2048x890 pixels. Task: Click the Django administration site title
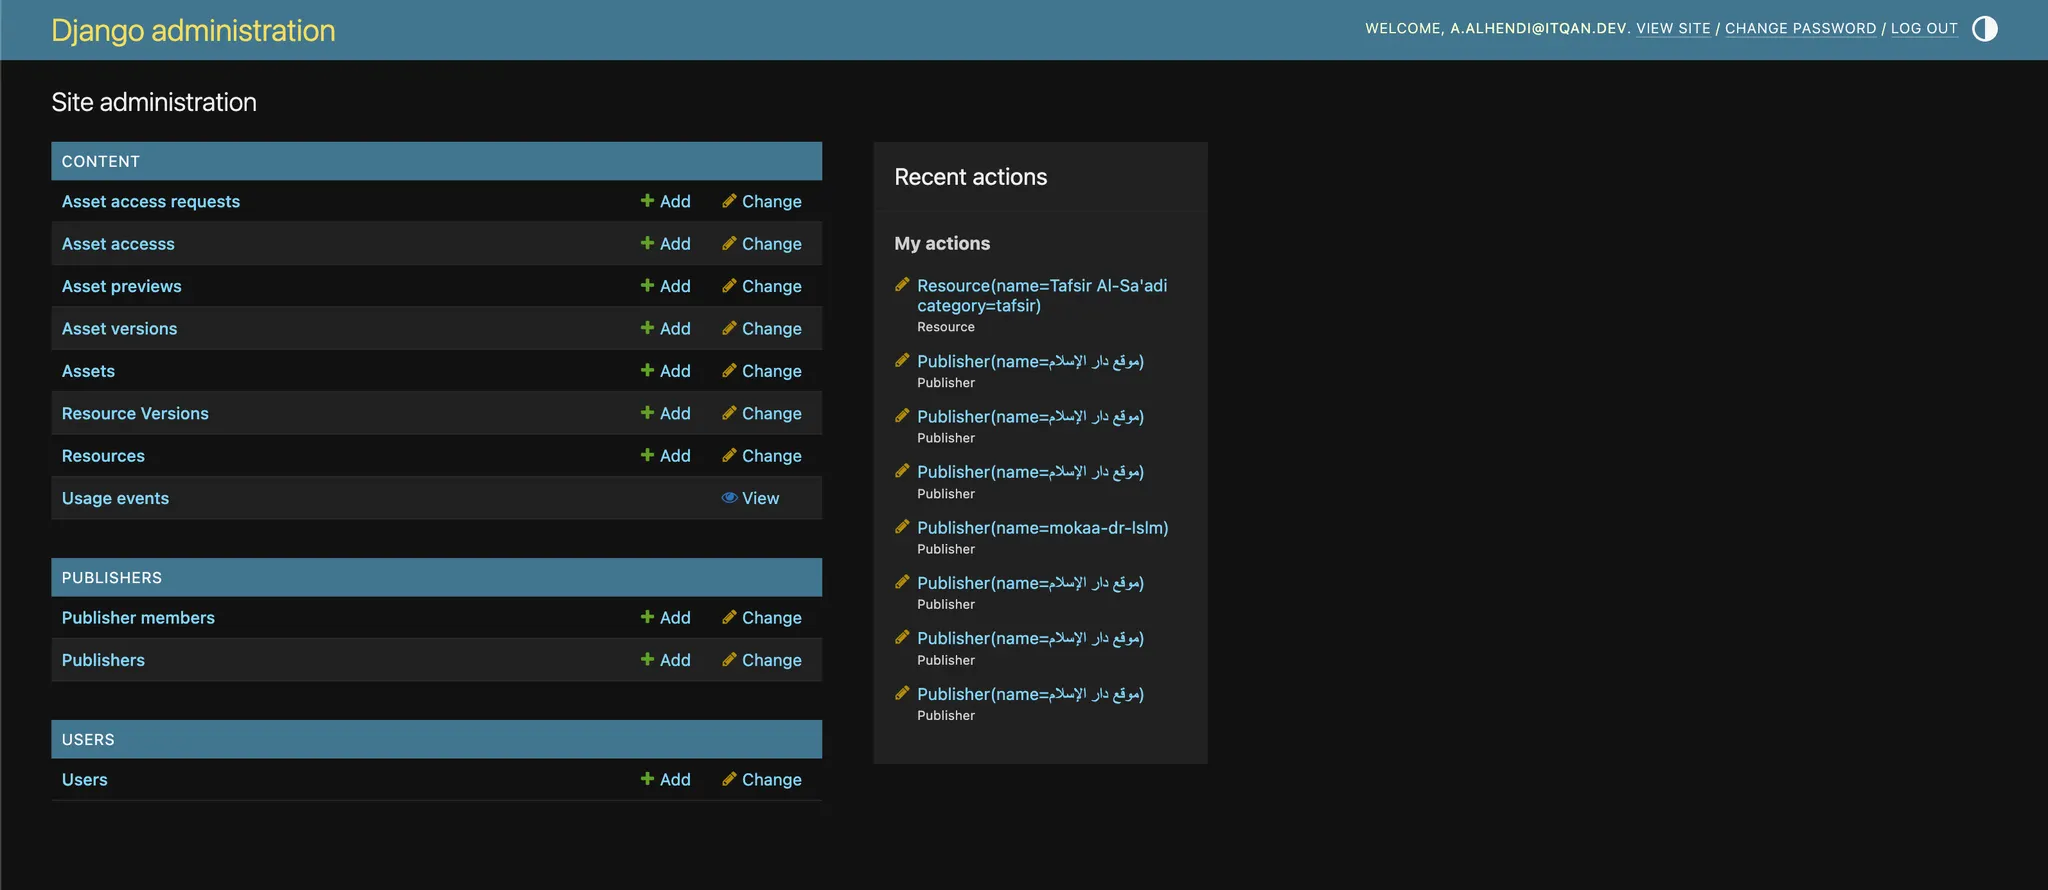pos(193,31)
